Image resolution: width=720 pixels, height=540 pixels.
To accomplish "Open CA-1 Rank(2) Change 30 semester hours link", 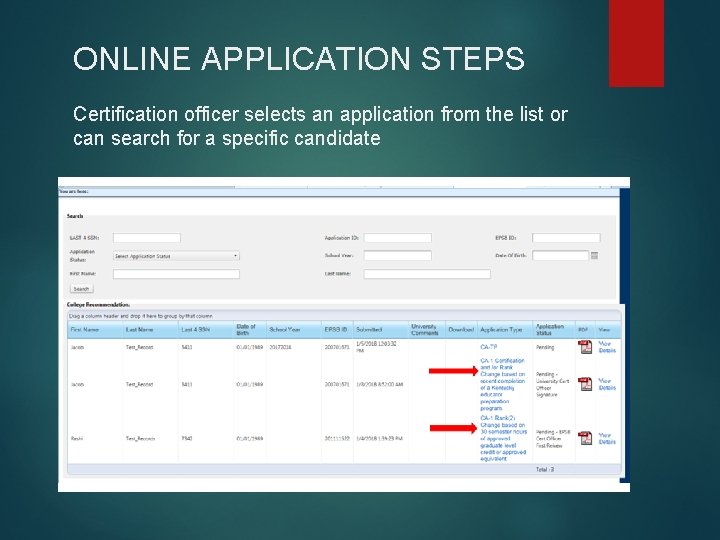I will (x=503, y=439).
